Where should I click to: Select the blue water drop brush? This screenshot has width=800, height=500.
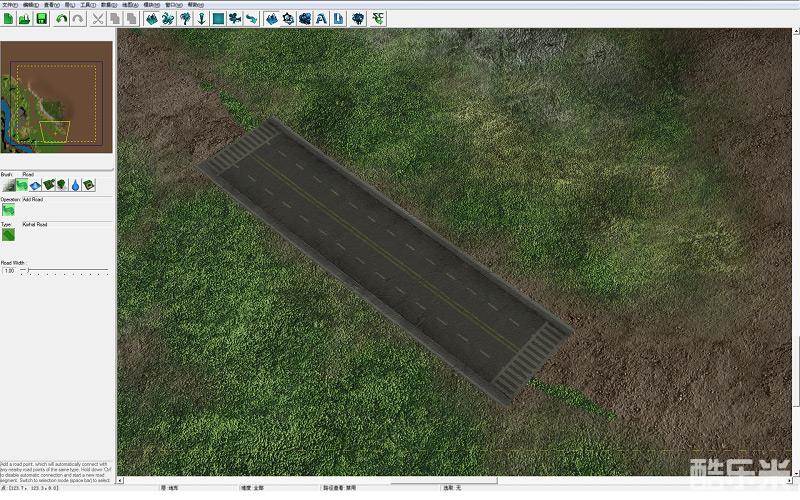tap(75, 185)
